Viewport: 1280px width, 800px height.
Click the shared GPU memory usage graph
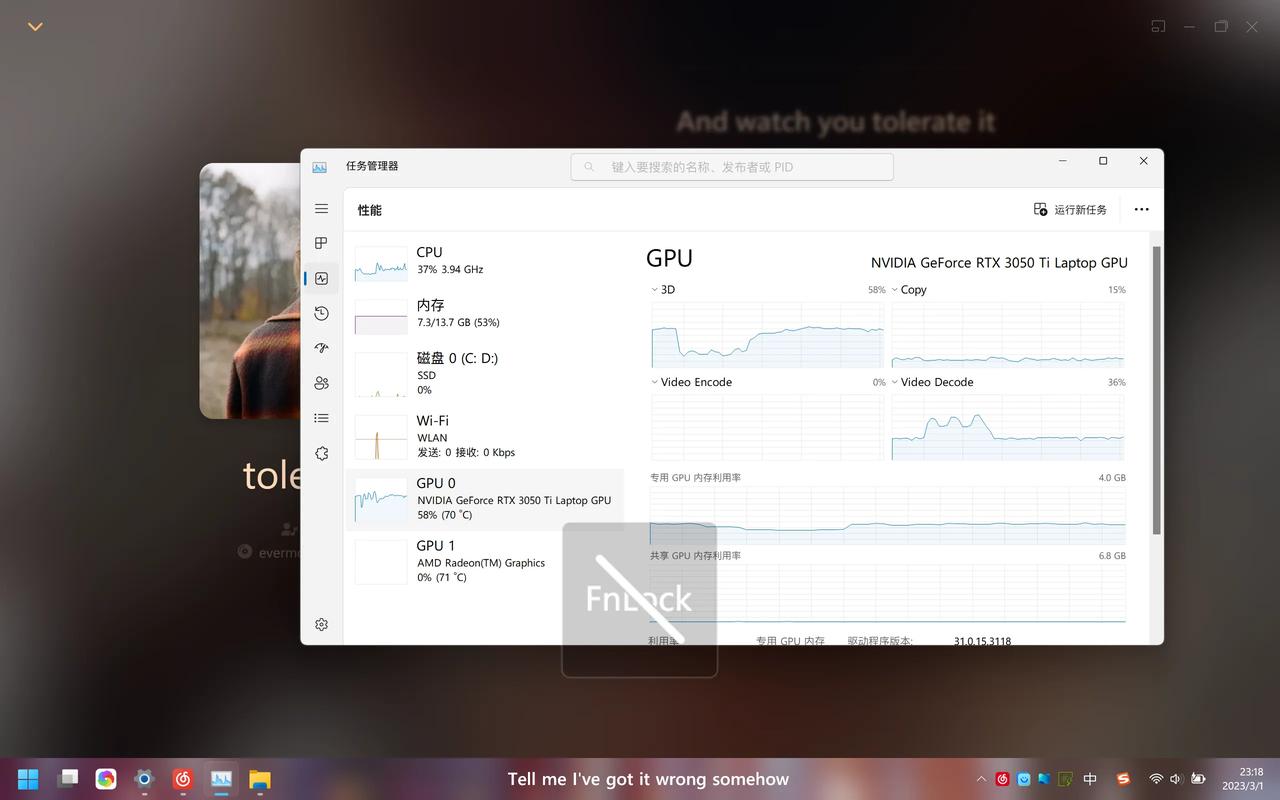[x=888, y=593]
